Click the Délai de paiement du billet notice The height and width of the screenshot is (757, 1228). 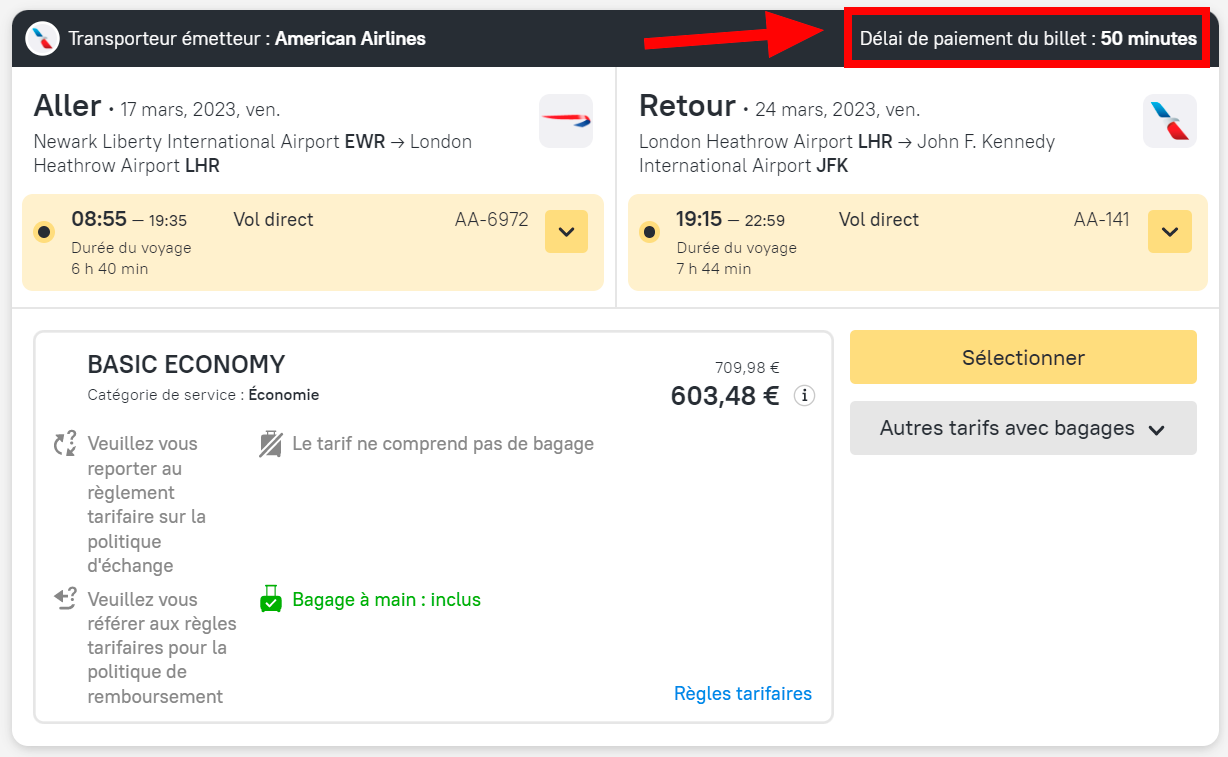point(1027,39)
